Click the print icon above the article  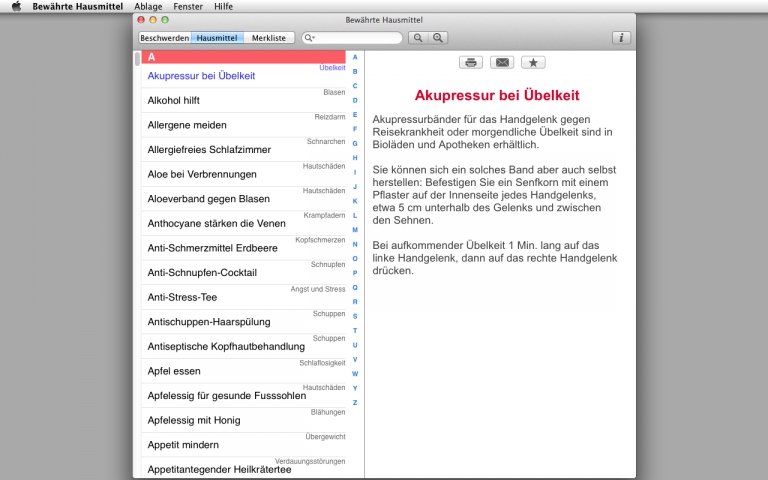[x=471, y=62]
